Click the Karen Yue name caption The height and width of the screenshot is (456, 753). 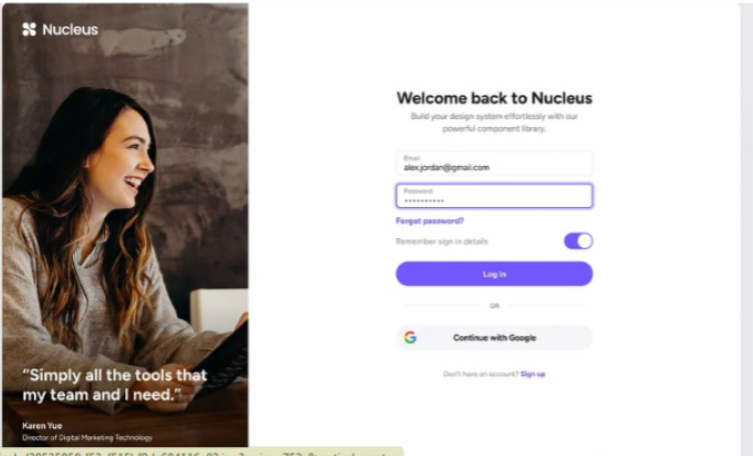42,425
